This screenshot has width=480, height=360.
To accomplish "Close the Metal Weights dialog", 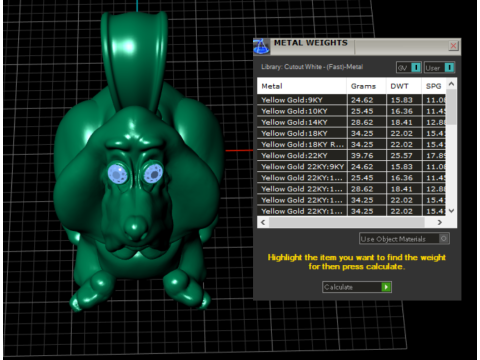I will (x=453, y=46).
